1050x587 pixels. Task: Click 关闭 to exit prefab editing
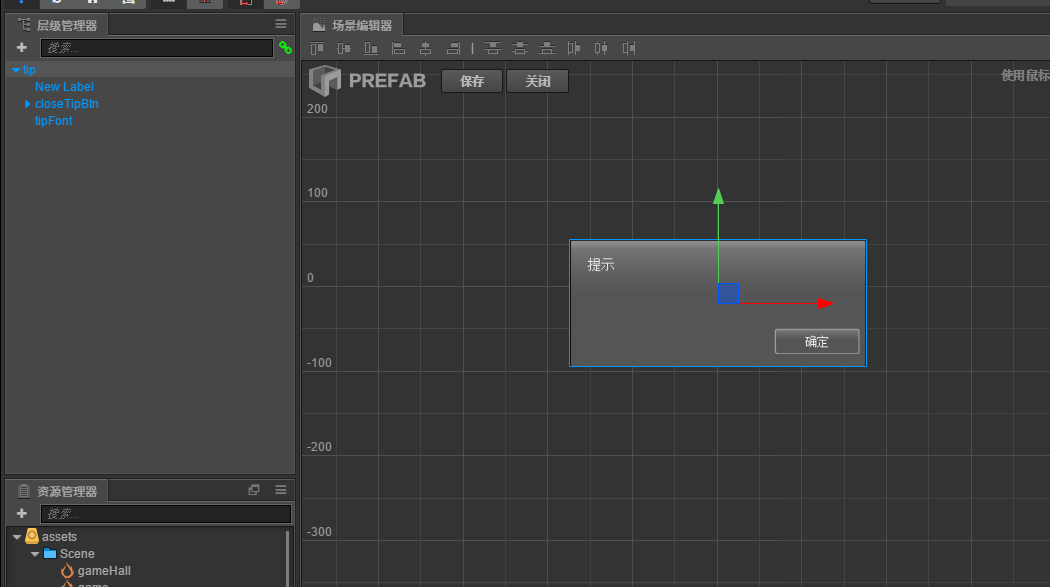coord(538,81)
